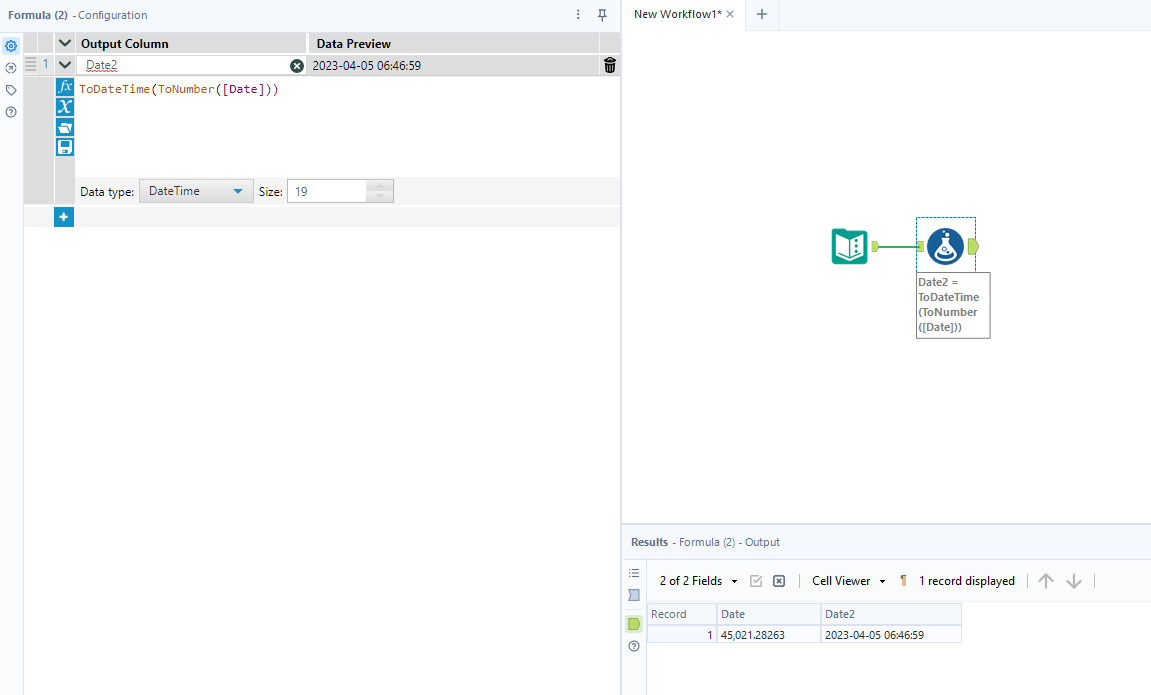
Task: Add a new expression with the plus button
Action: coord(64,216)
